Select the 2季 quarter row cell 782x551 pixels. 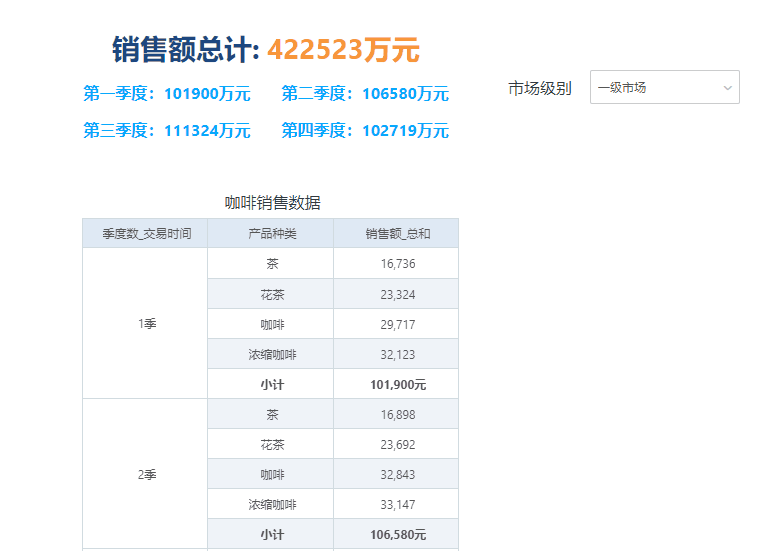[x=145, y=474]
